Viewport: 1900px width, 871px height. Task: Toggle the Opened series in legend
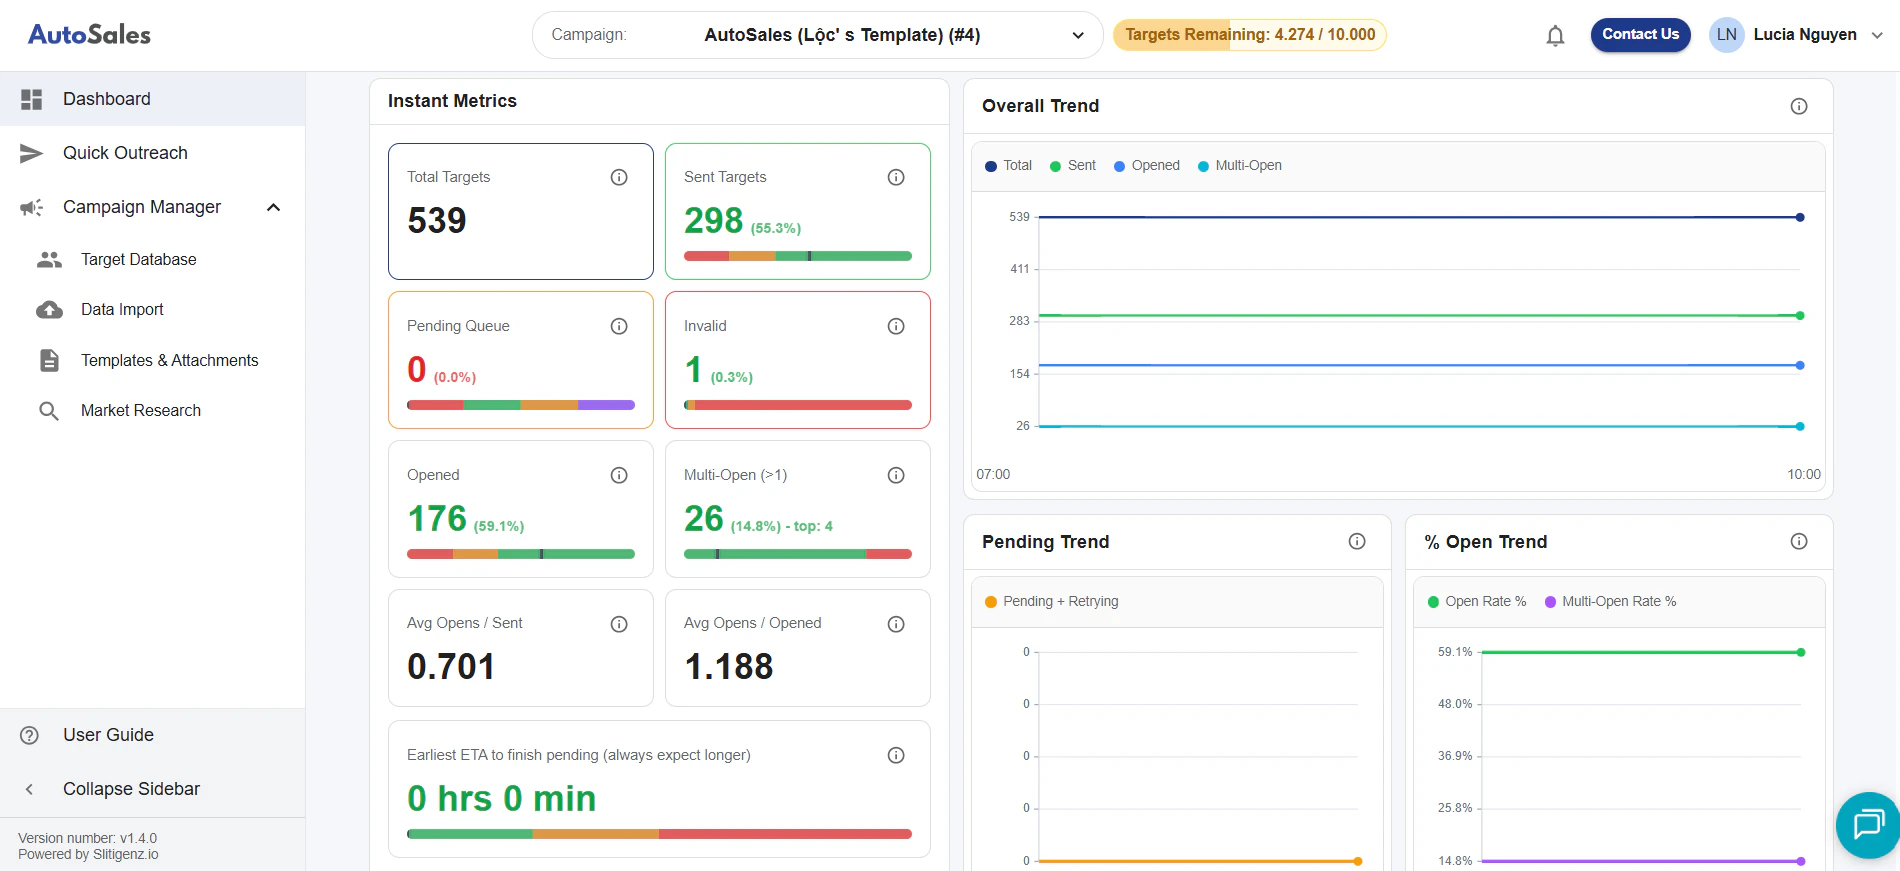(1146, 166)
